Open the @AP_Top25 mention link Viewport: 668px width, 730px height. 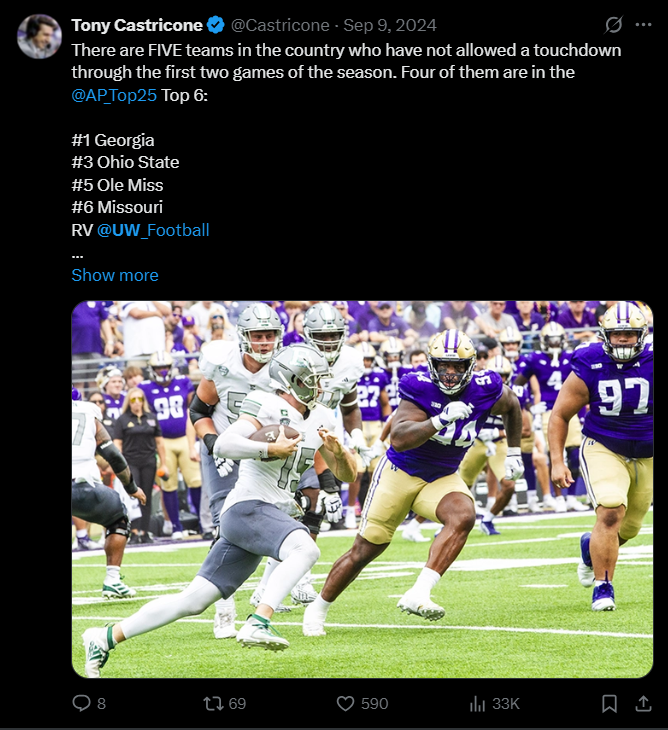point(114,95)
